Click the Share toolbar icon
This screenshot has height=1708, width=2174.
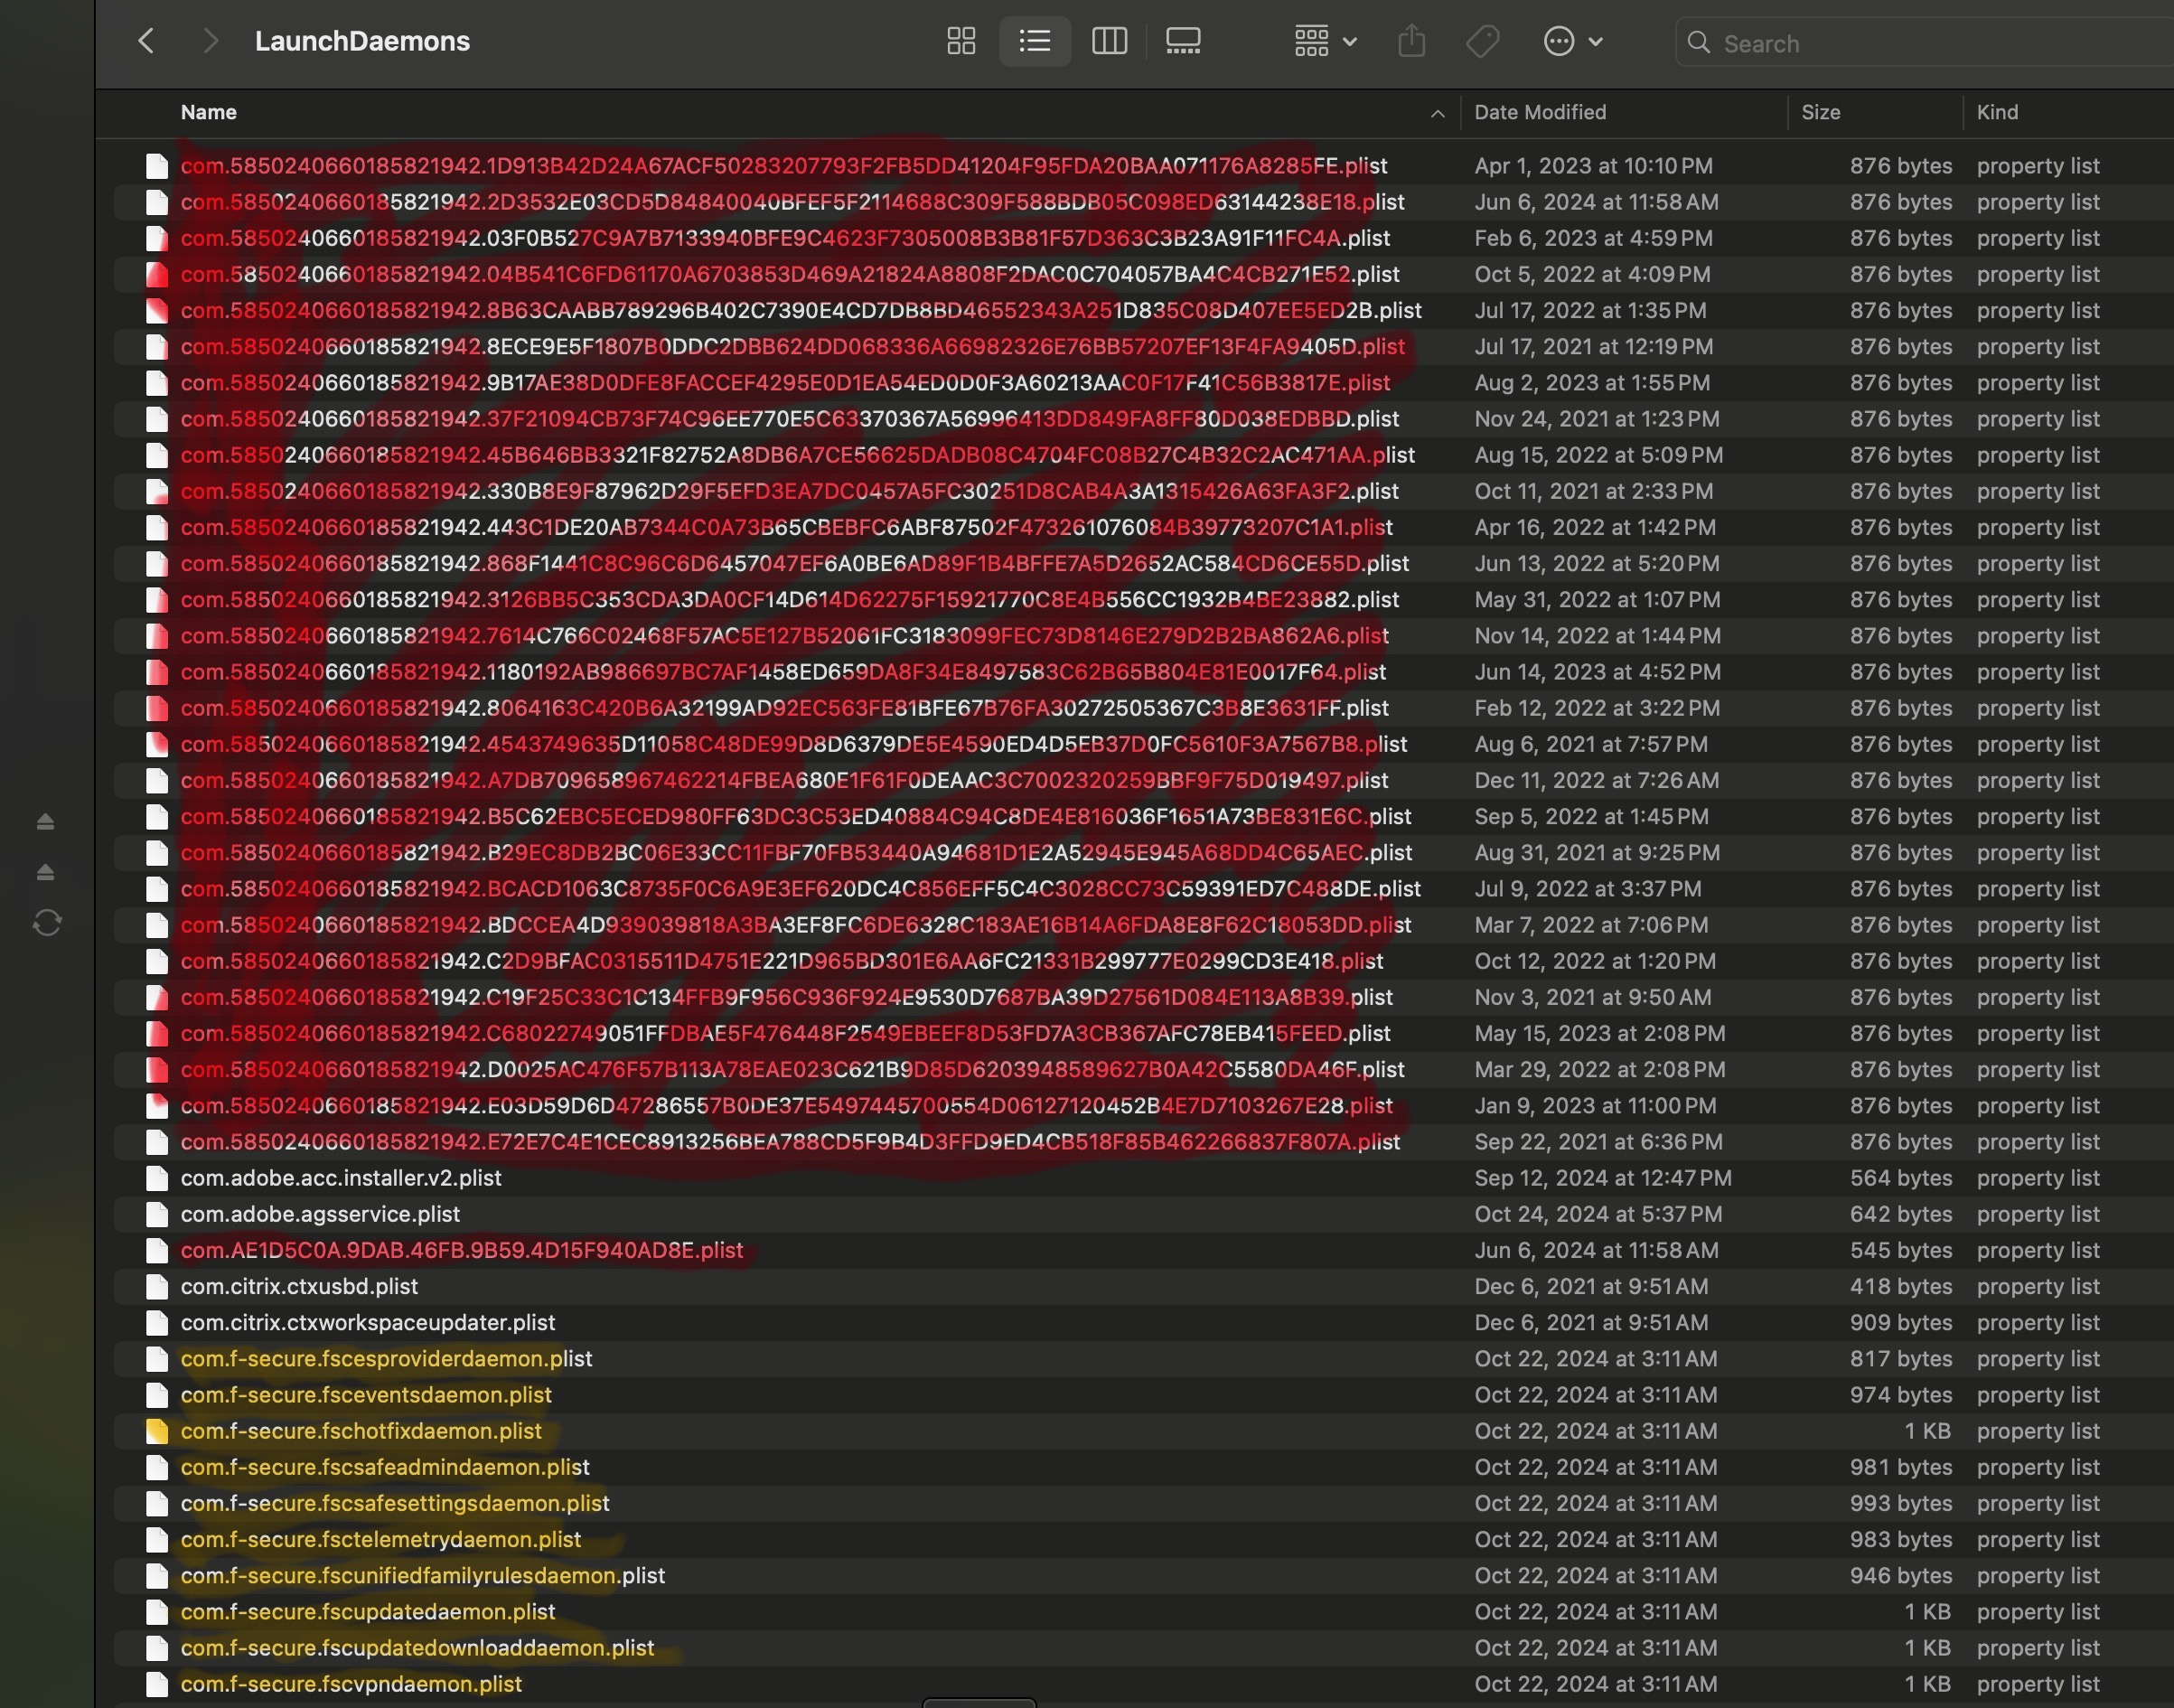[x=1411, y=41]
